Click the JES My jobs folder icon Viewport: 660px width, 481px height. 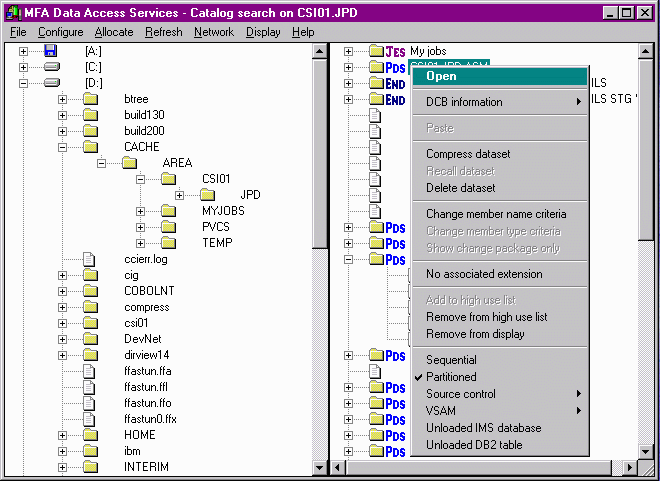376,51
